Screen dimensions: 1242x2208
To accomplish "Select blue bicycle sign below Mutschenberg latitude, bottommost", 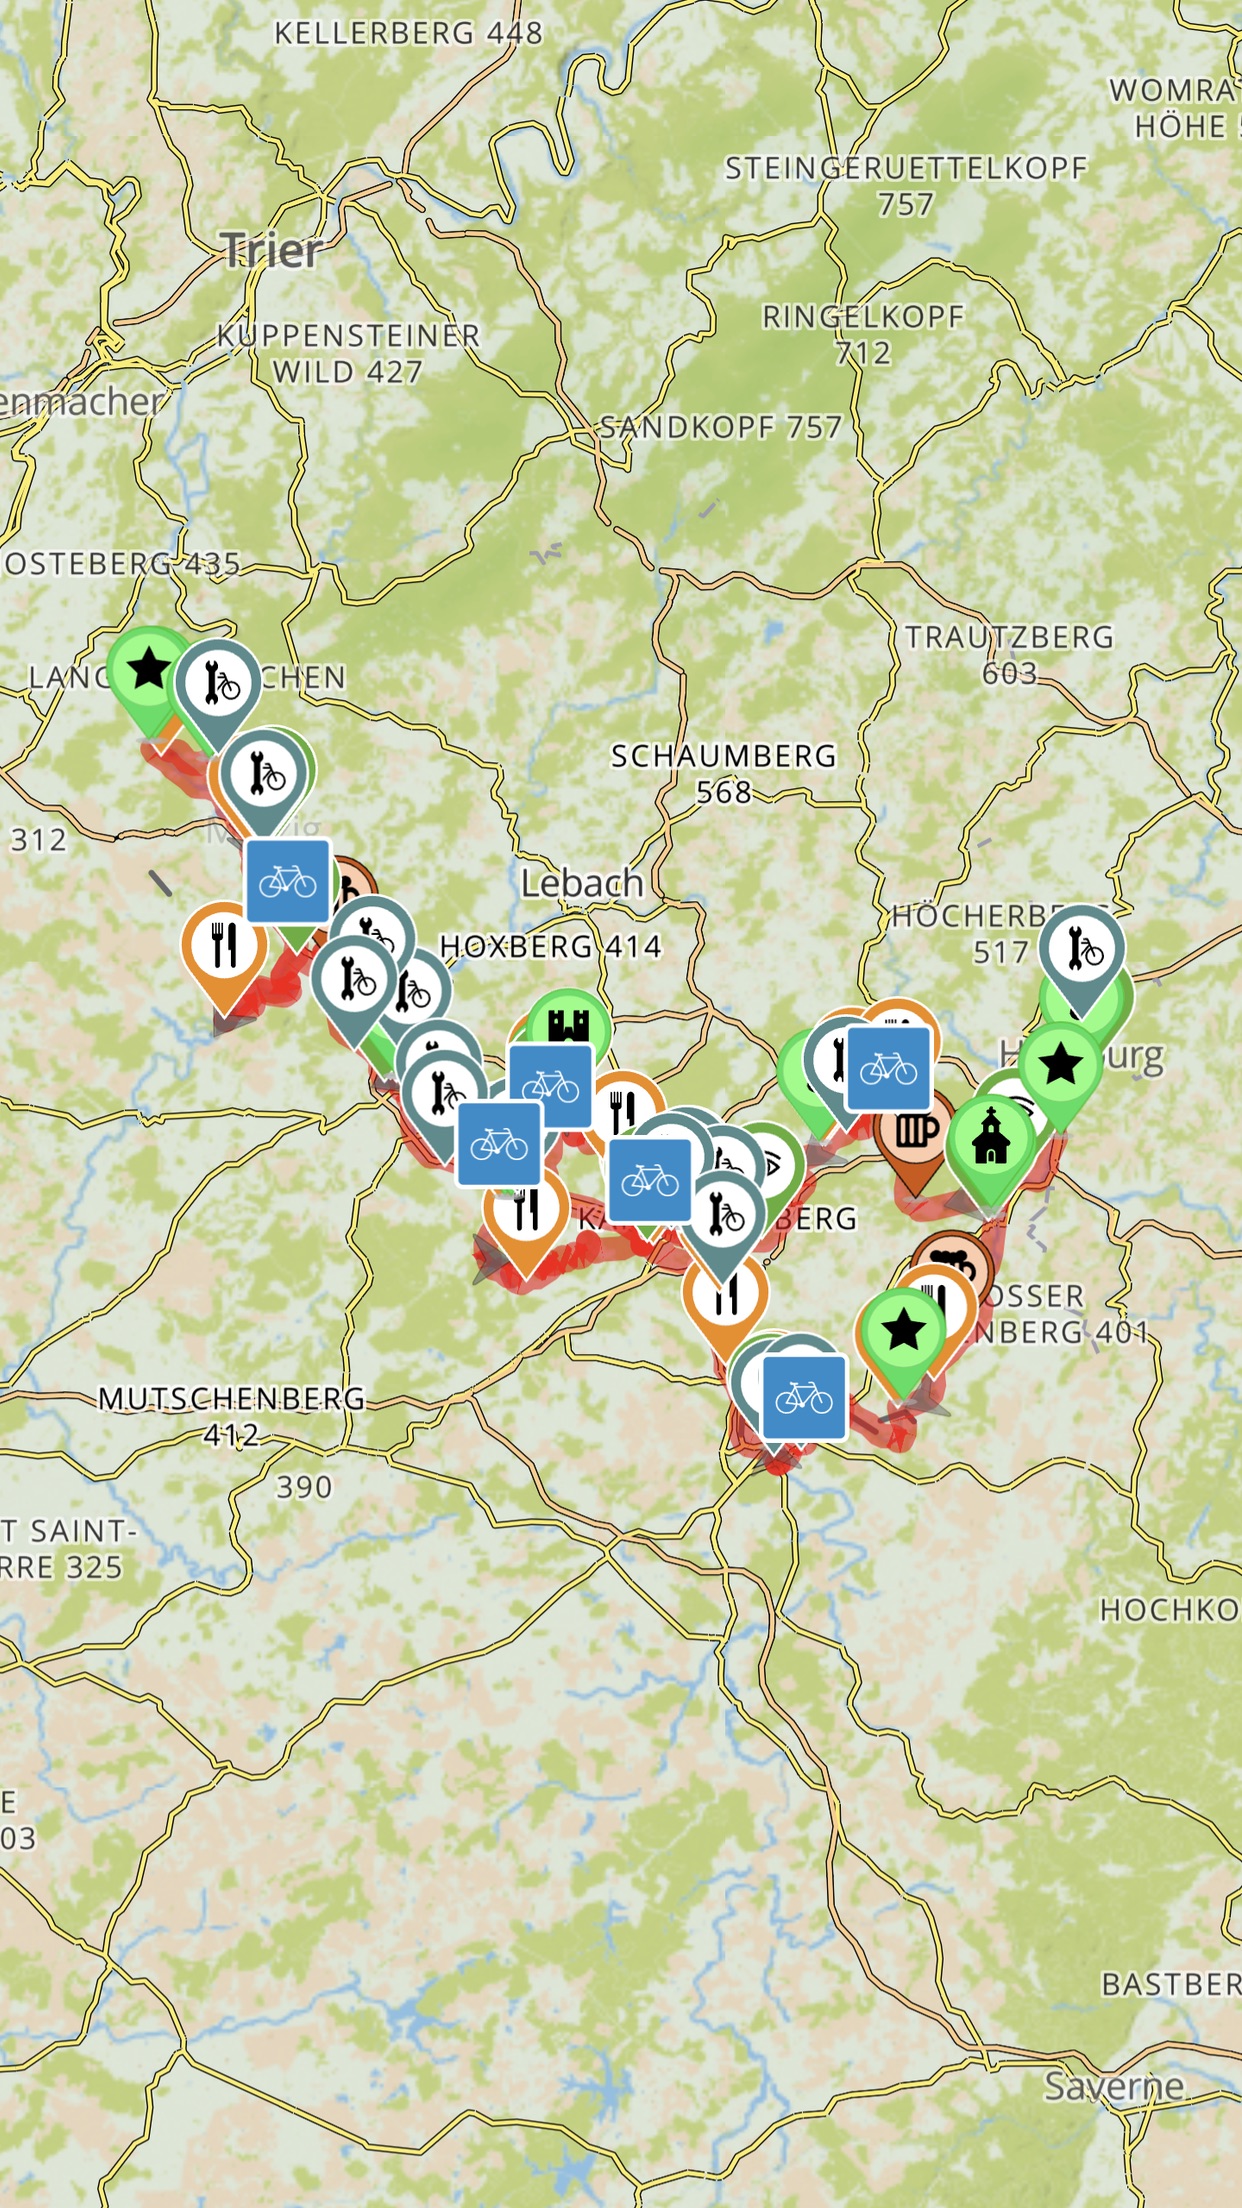I will pyautogui.click(x=804, y=1397).
